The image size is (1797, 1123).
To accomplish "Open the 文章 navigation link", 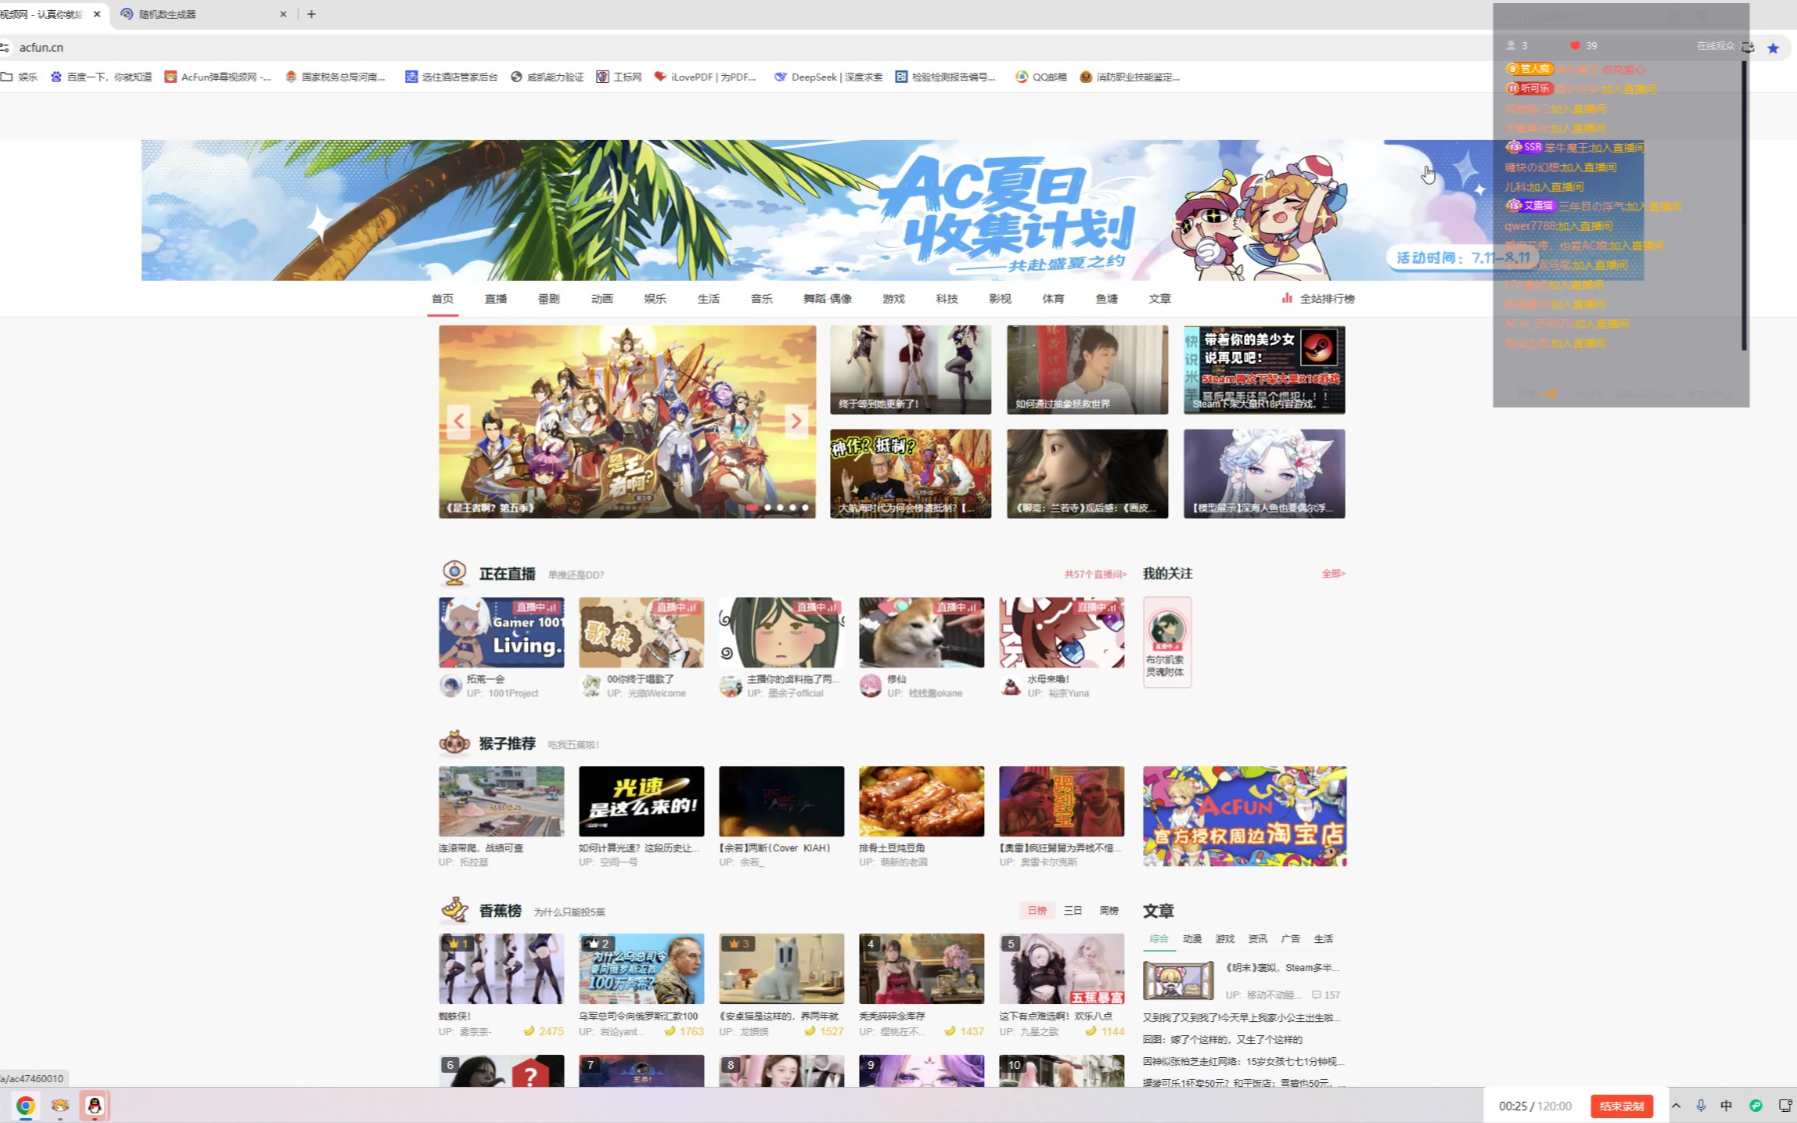I will point(1159,298).
